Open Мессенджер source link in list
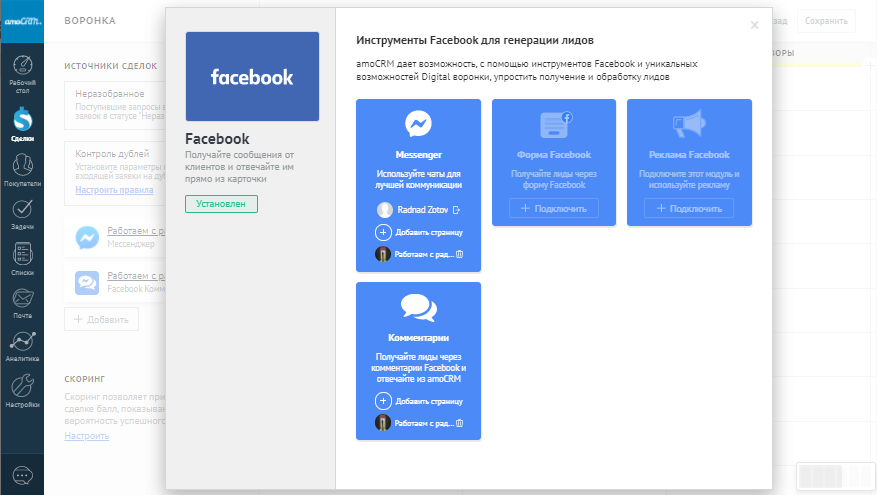The image size is (877, 495). click(x=136, y=230)
